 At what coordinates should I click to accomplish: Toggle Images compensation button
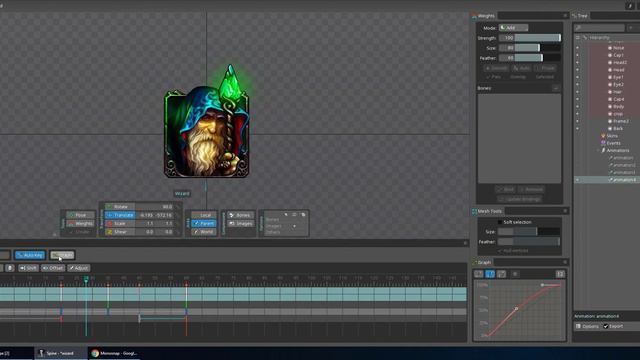point(240,223)
